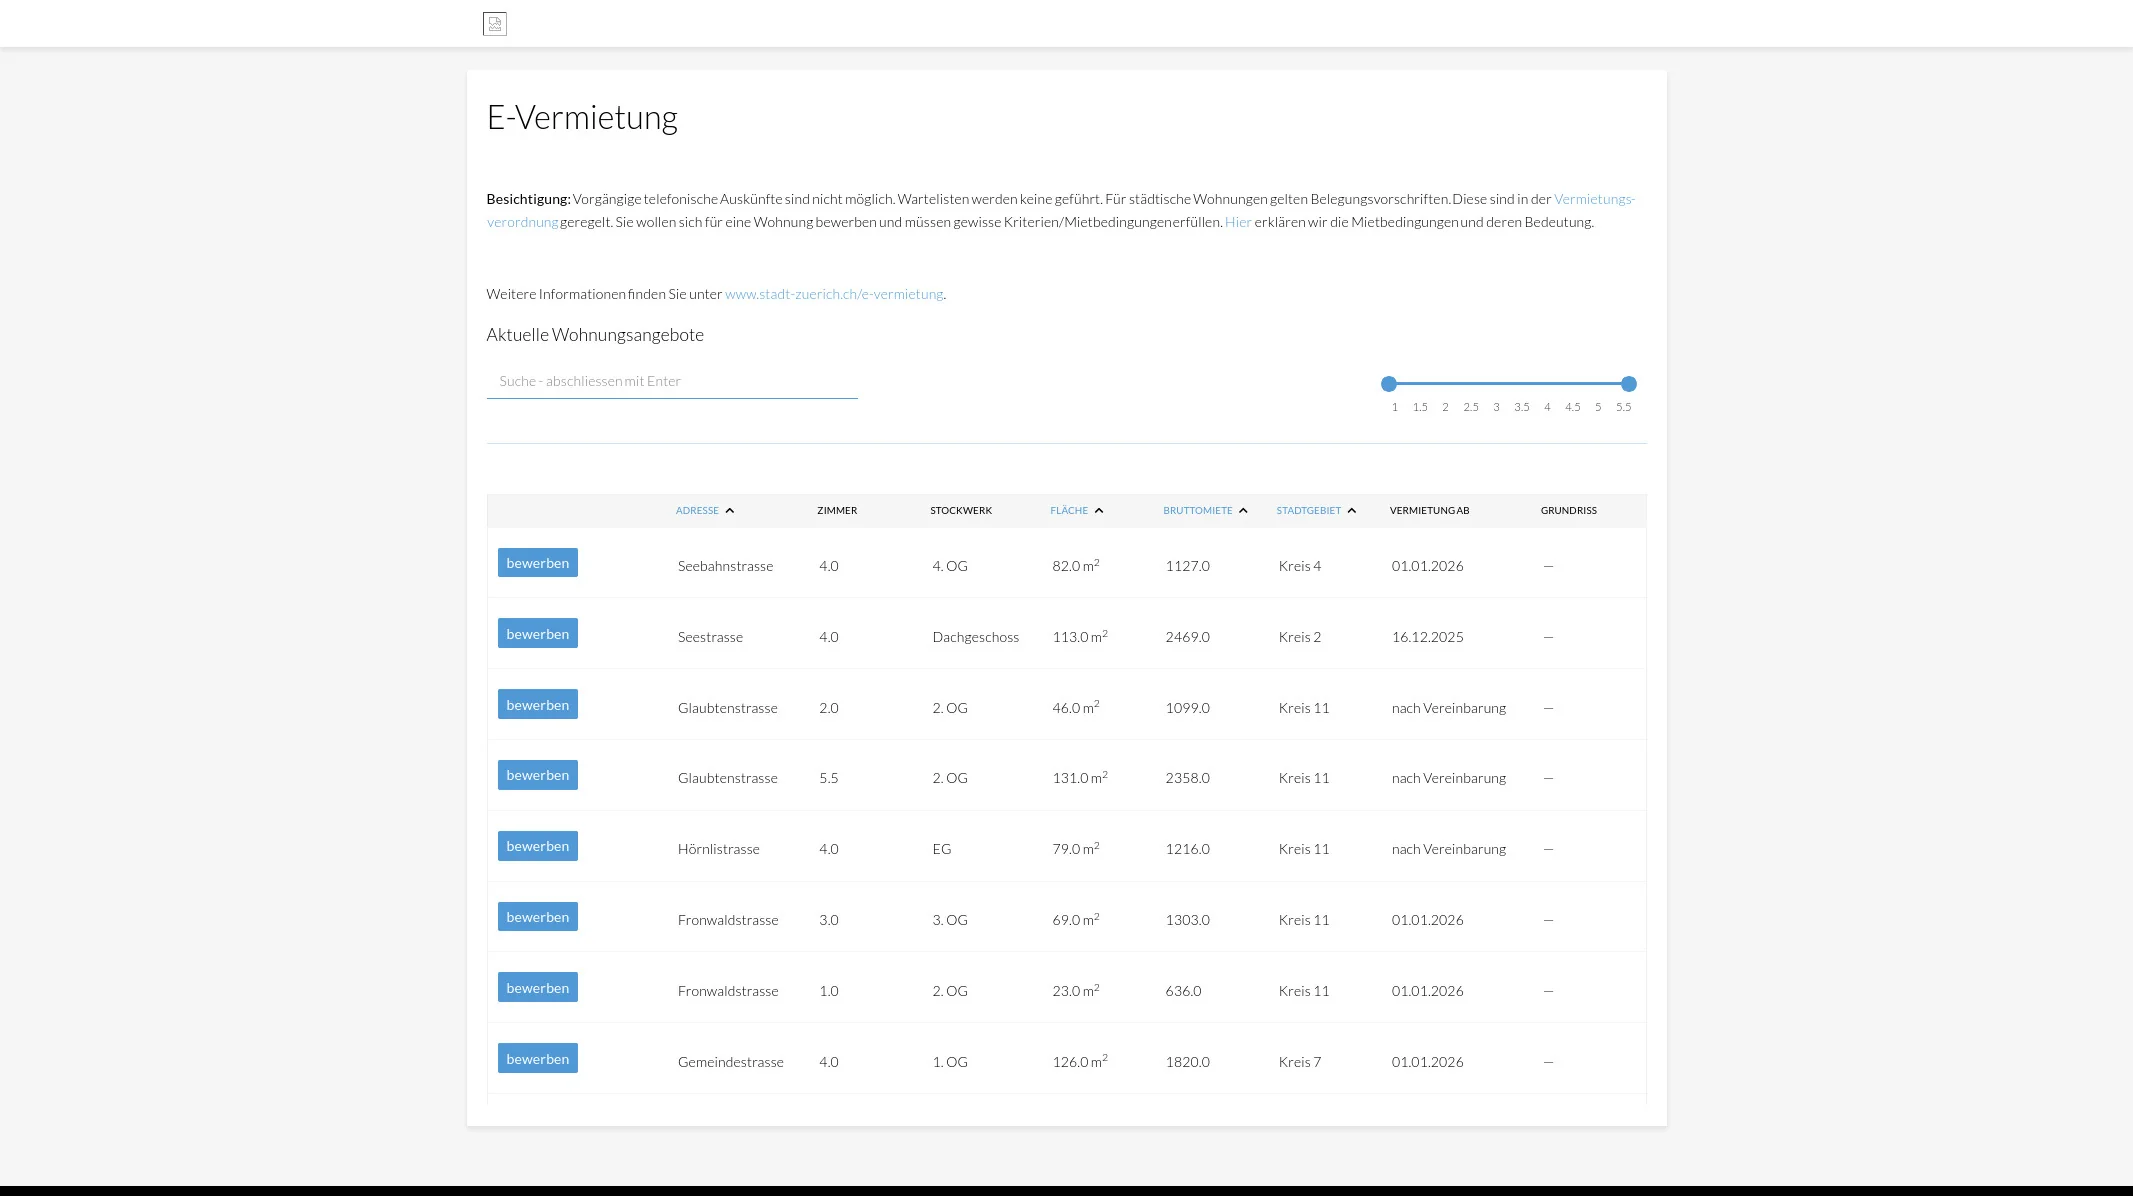Sort by Bruttomiete column arrow
This screenshot has height=1196, width=2133.
coord(1243,511)
